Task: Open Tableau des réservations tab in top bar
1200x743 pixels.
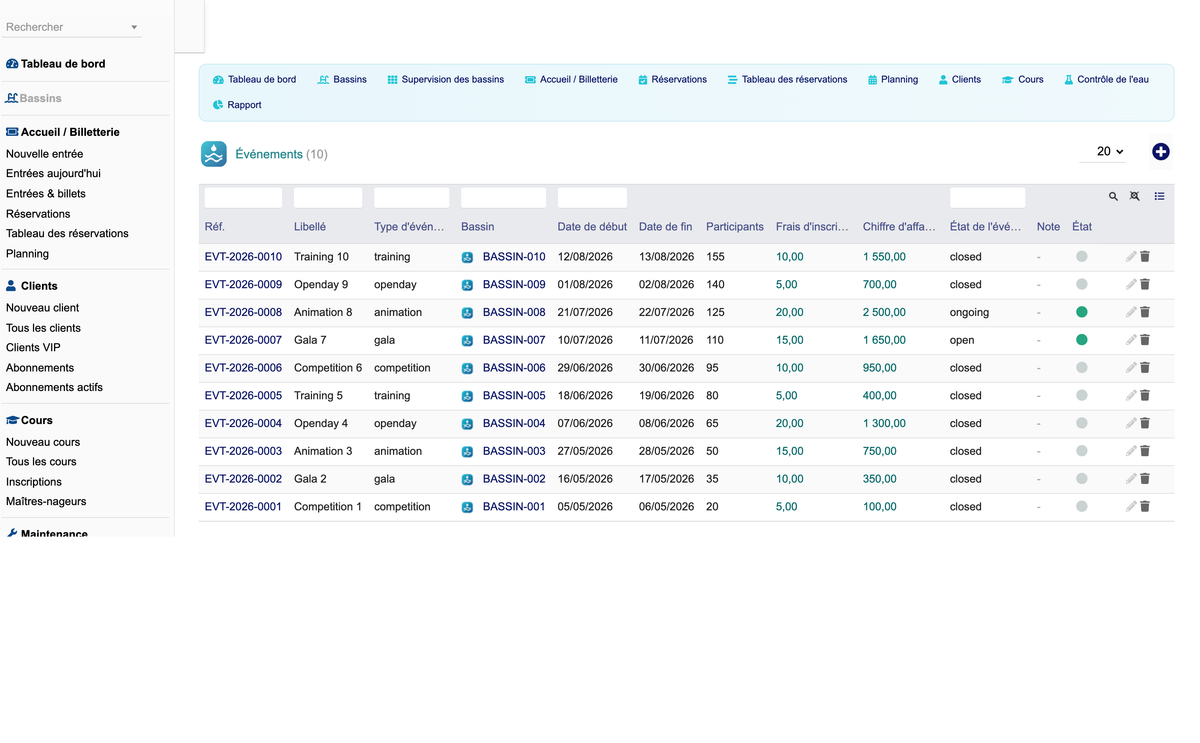Action: click(787, 80)
